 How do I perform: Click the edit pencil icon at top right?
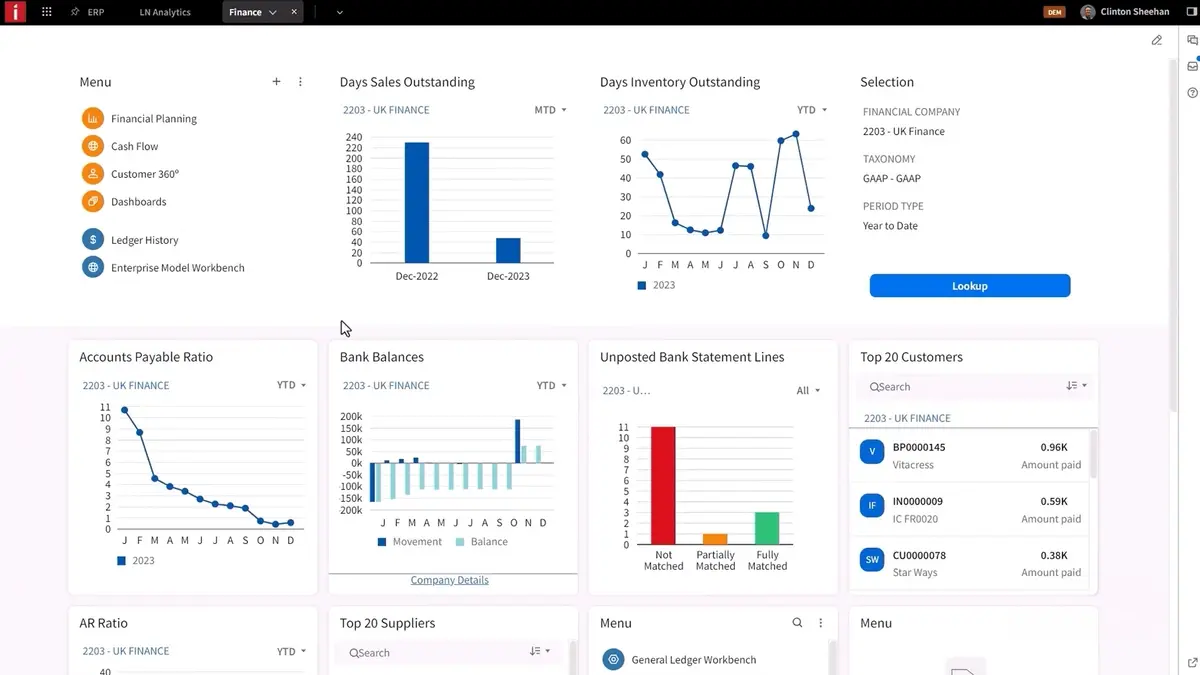[1157, 41]
